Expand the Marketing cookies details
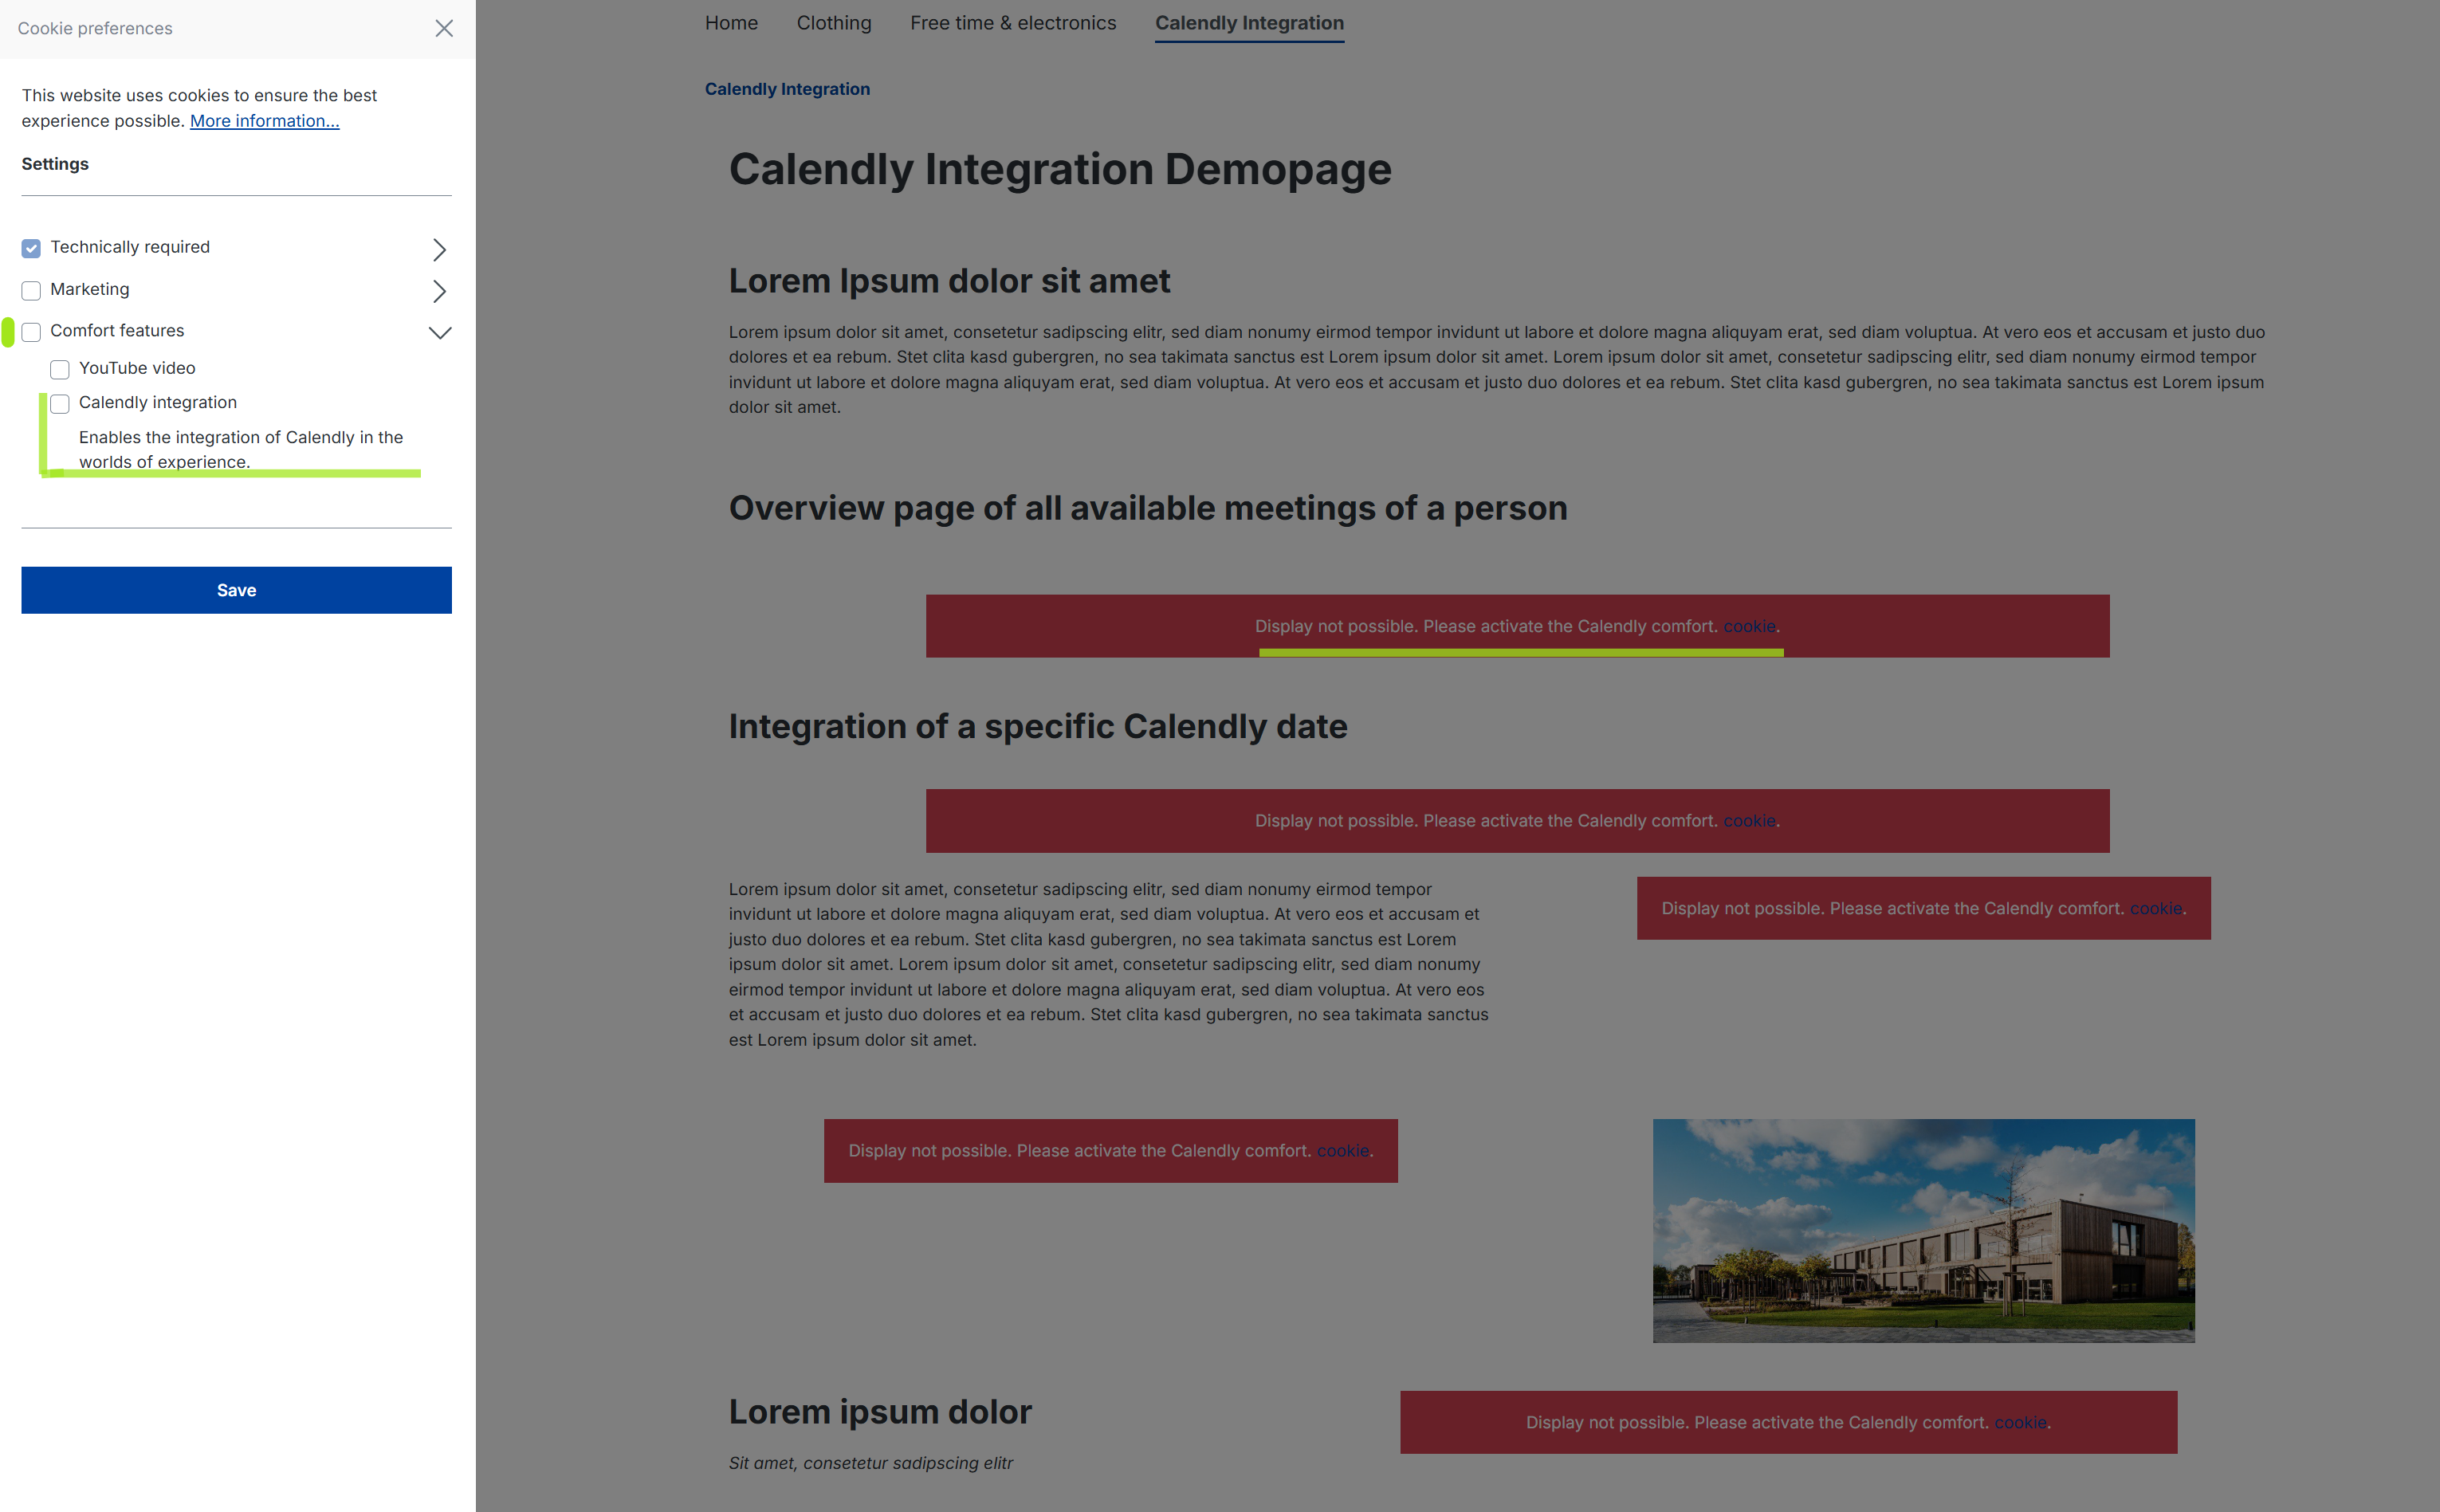The height and width of the screenshot is (1512, 2440). tap(439, 289)
